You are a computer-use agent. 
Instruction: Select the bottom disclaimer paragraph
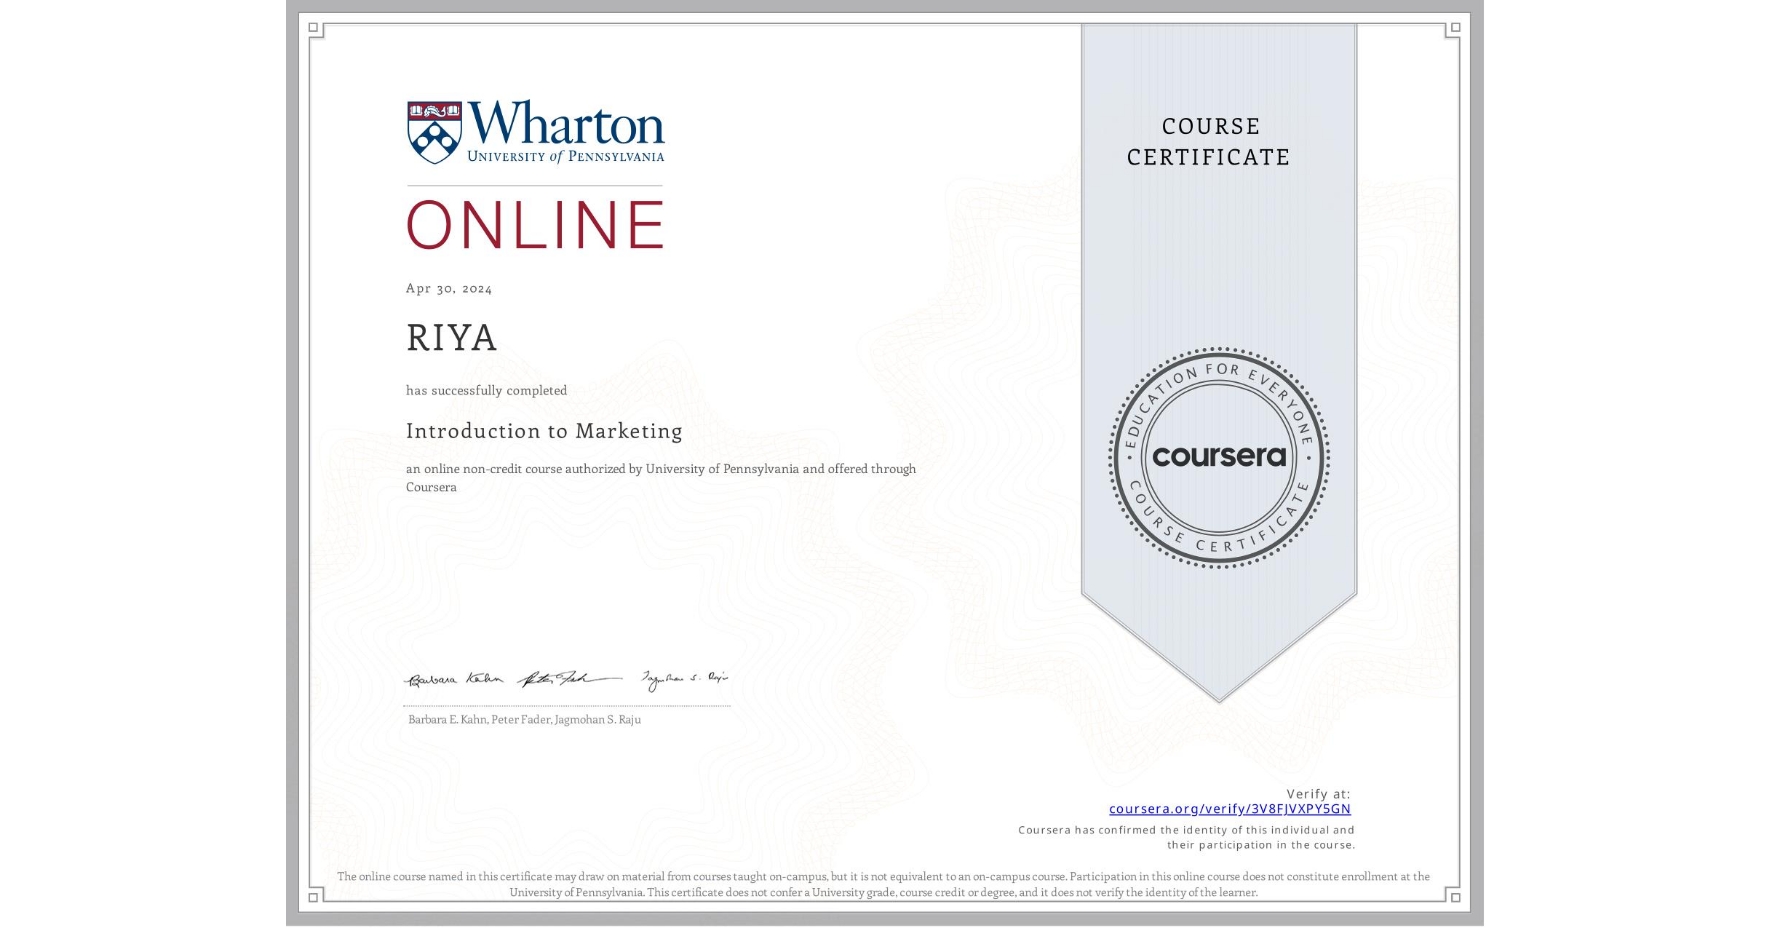(884, 884)
